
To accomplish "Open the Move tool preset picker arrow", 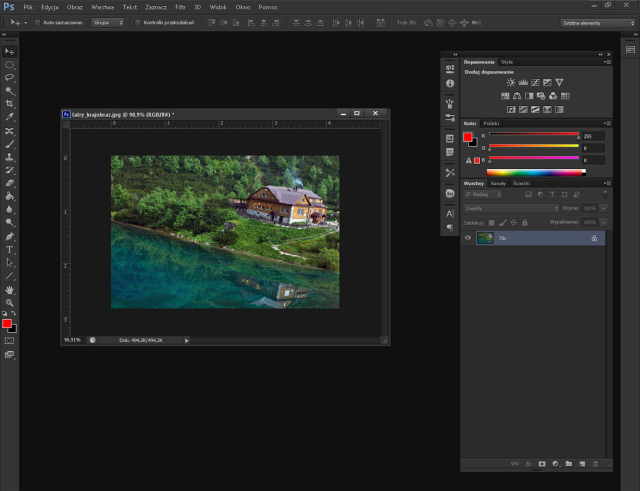I will click(x=25, y=23).
